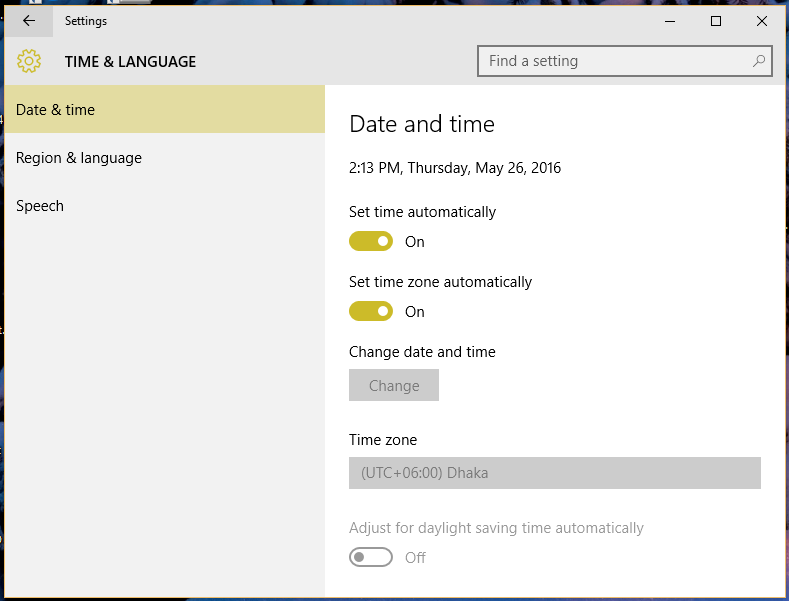Click the 'Time zone' label

tap(383, 440)
